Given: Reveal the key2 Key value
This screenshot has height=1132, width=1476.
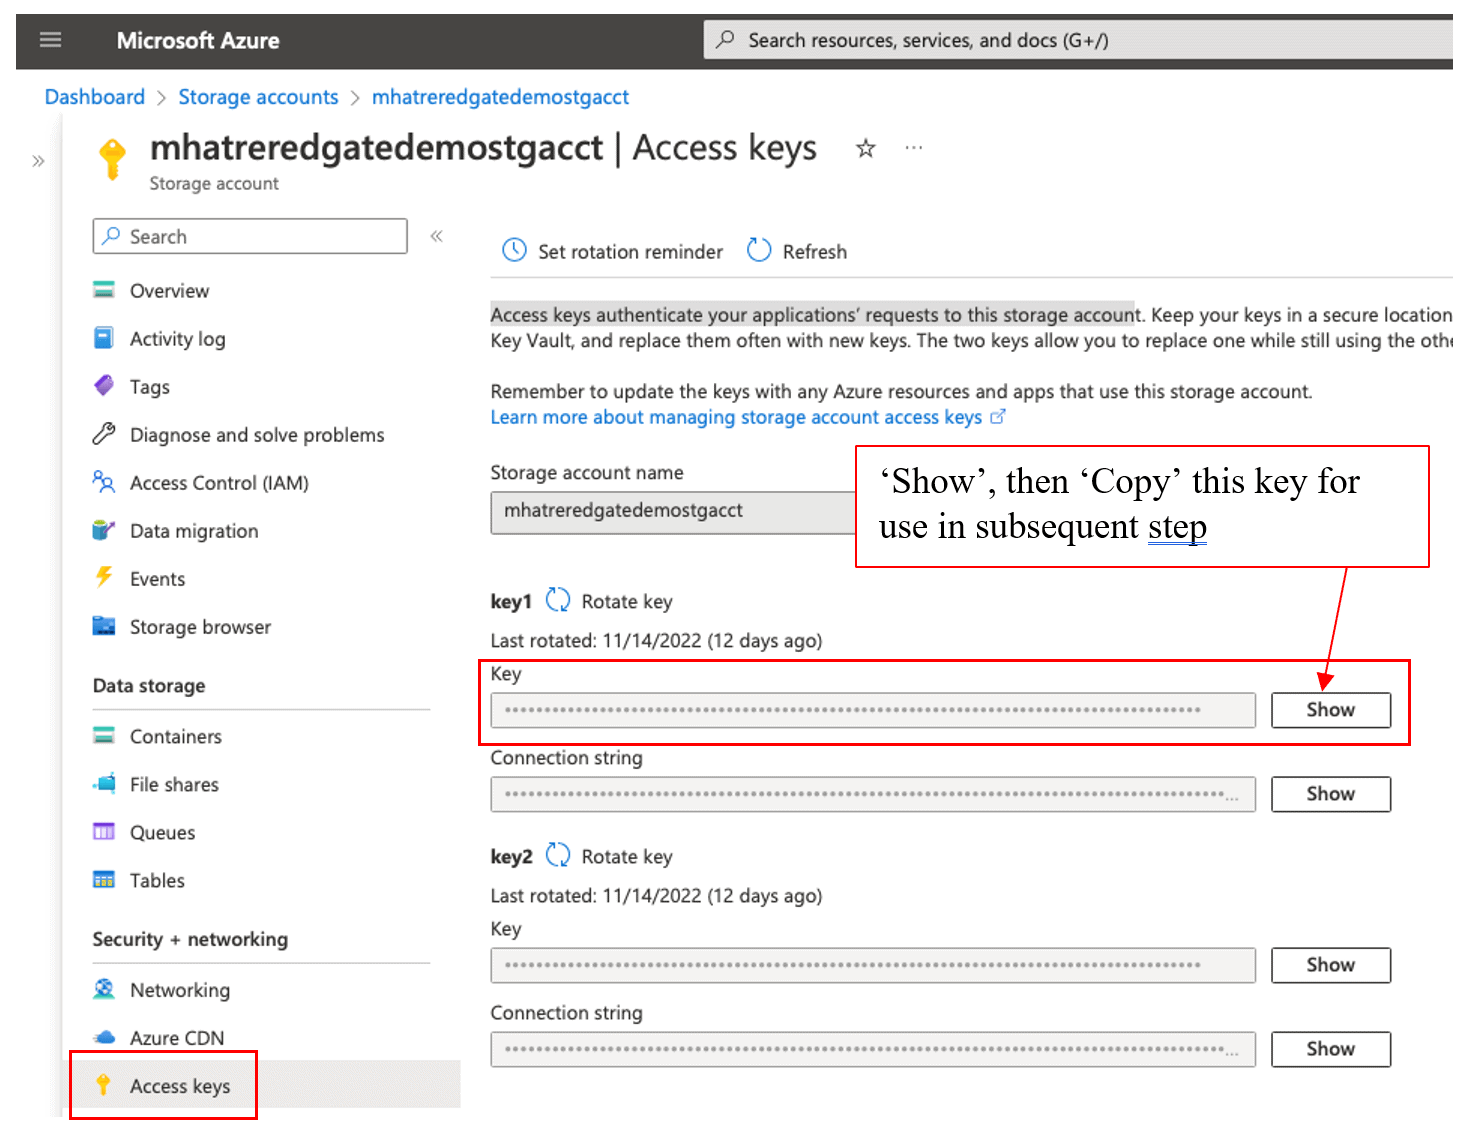Looking at the screenshot, I should (1330, 965).
